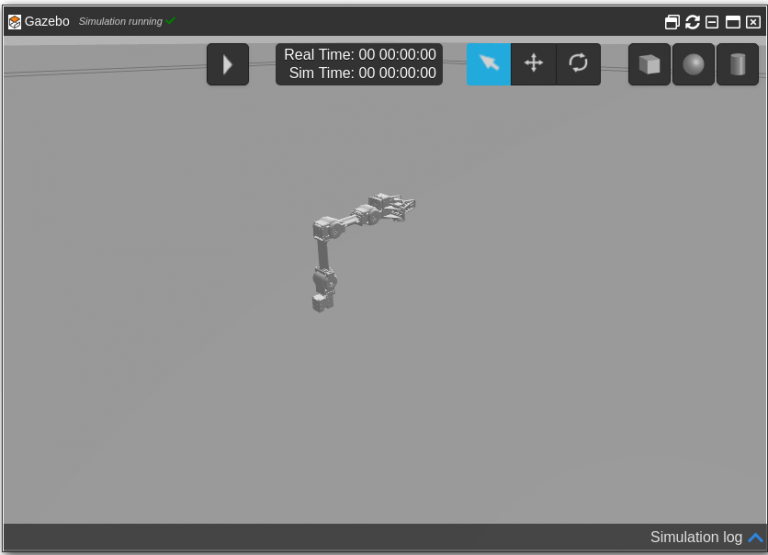This screenshot has height=555, width=768.
Task: Click the Gazebo logo icon
Action: (15, 22)
